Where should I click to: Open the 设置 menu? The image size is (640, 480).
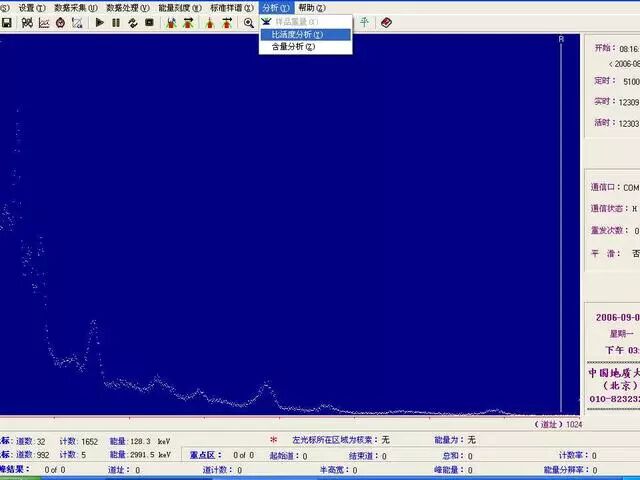pyautogui.click(x=32, y=8)
